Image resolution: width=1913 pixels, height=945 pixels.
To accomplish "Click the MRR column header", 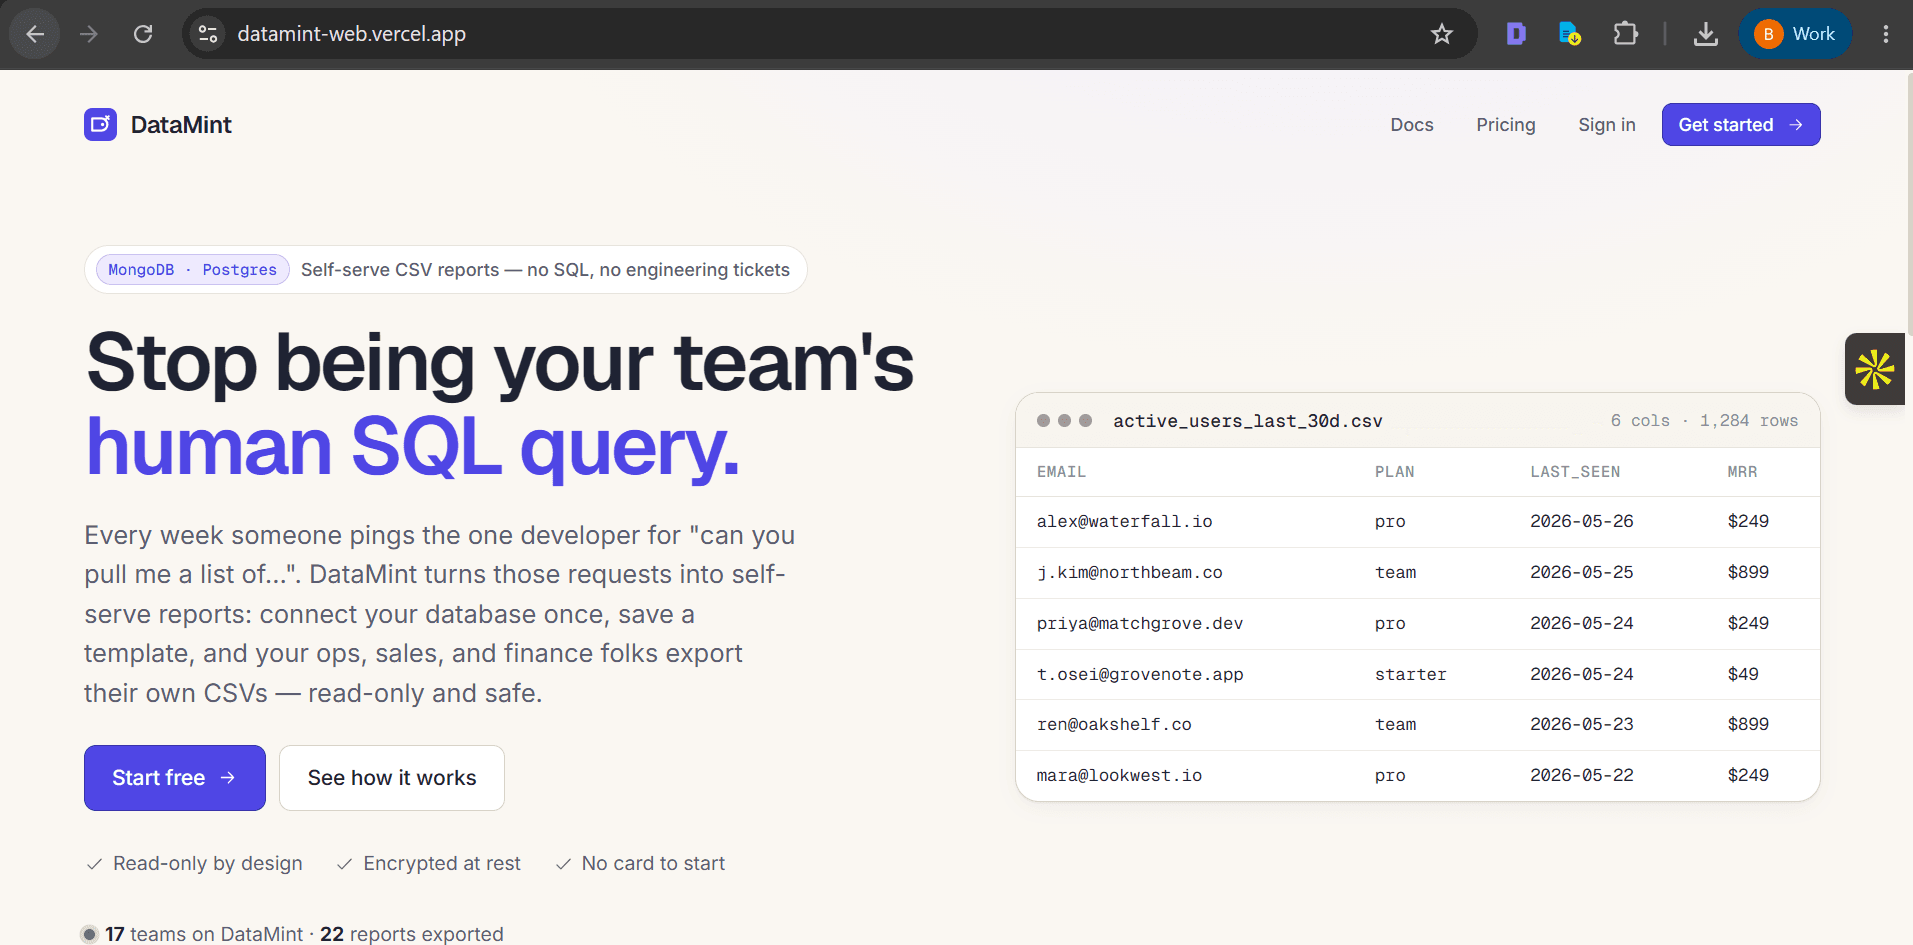I will [x=1742, y=472].
